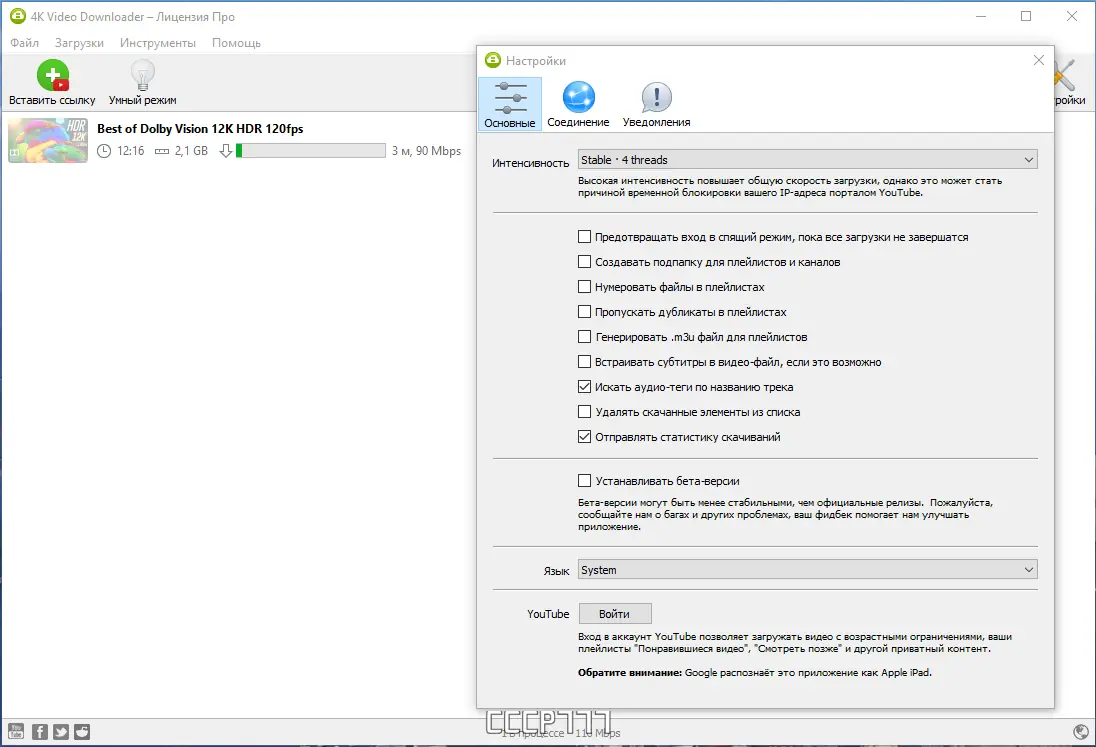The width and height of the screenshot is (1096, 747).
Task: Click the Dolby Vision video thumbnail
Action: [x=48, y=140]
